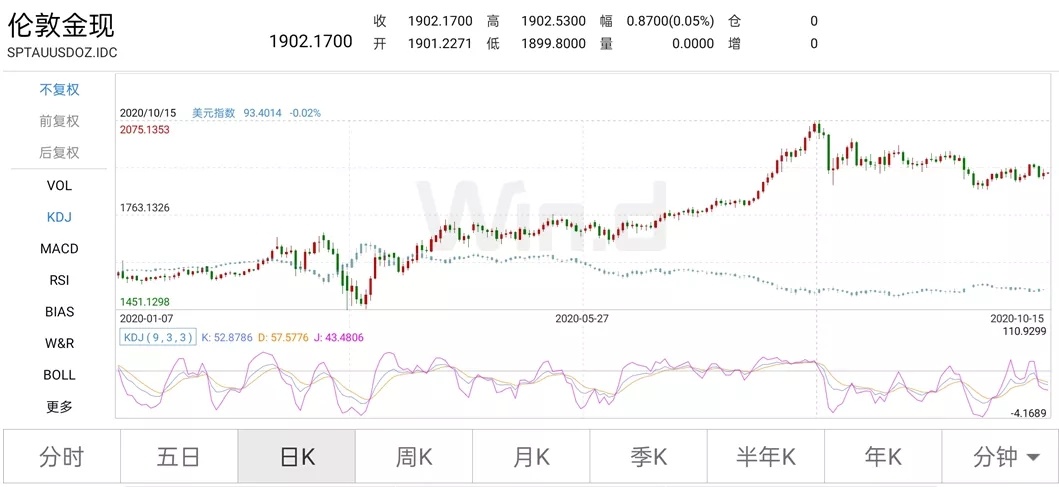
Task: Enable BOLL bands indicator
Action: tap(59, 375)
